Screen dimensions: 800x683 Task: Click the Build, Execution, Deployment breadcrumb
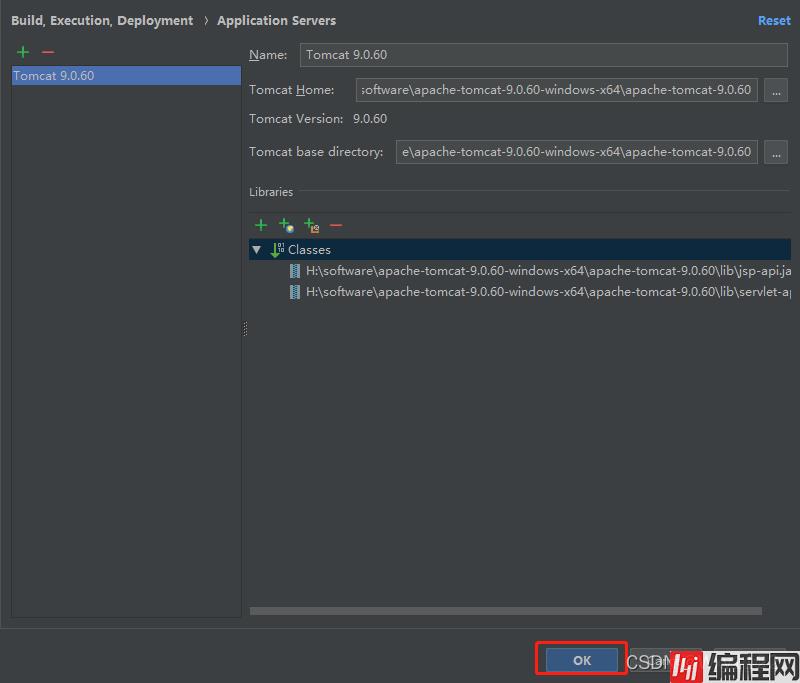[x=102, y=21]
